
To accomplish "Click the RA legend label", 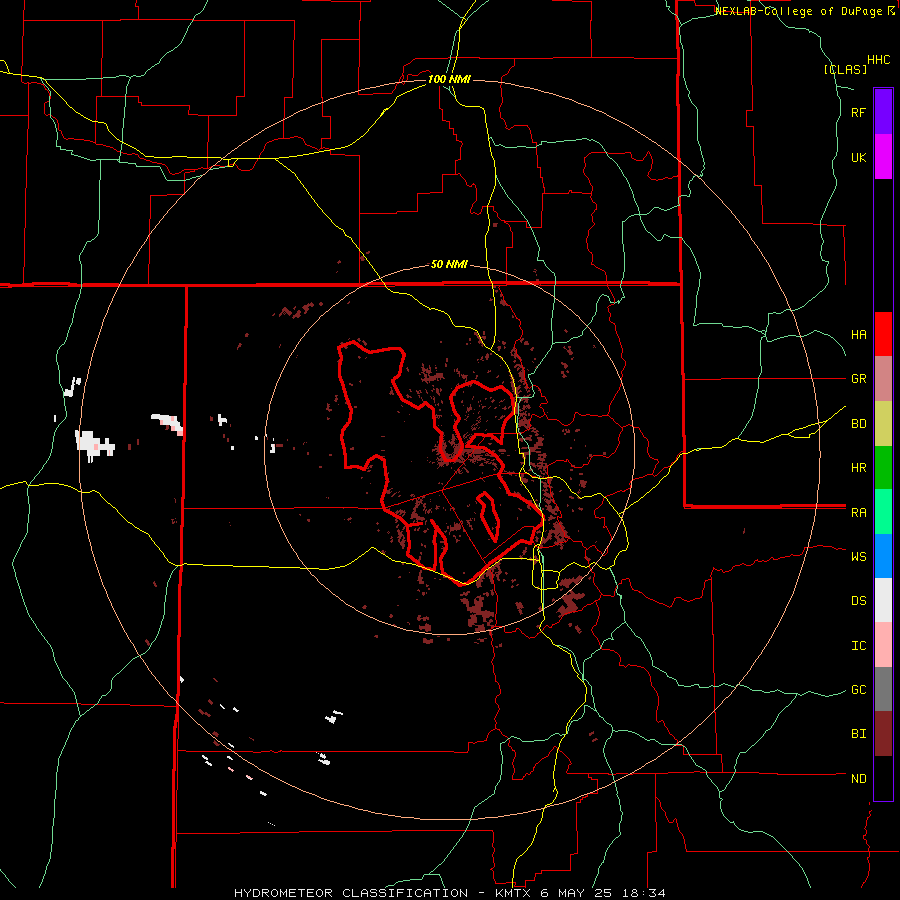I will [x=859, y=512].
